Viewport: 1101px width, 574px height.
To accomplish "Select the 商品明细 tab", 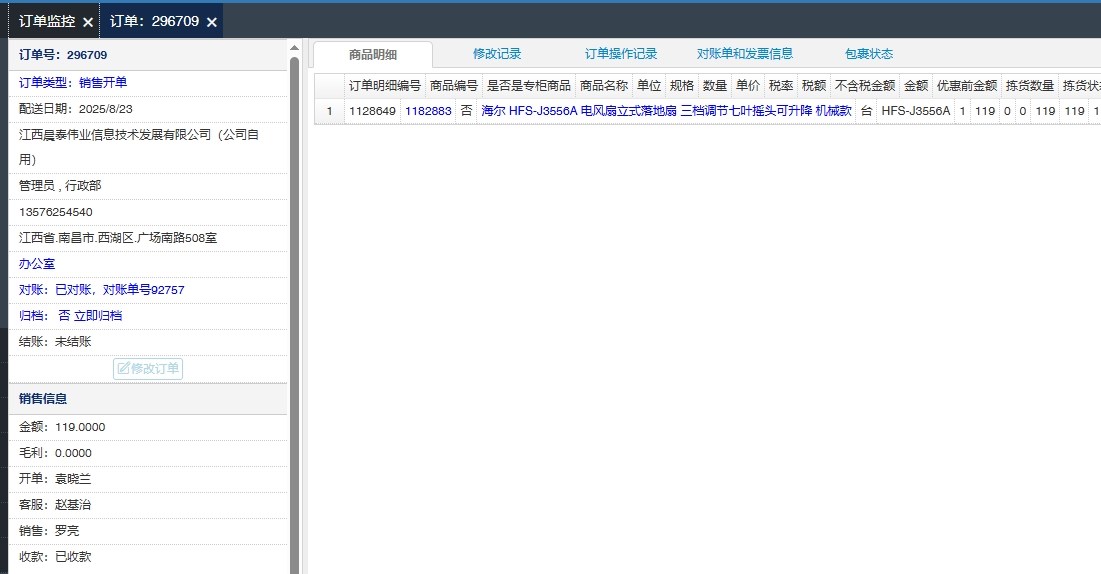I will click(x=373, y=55).
